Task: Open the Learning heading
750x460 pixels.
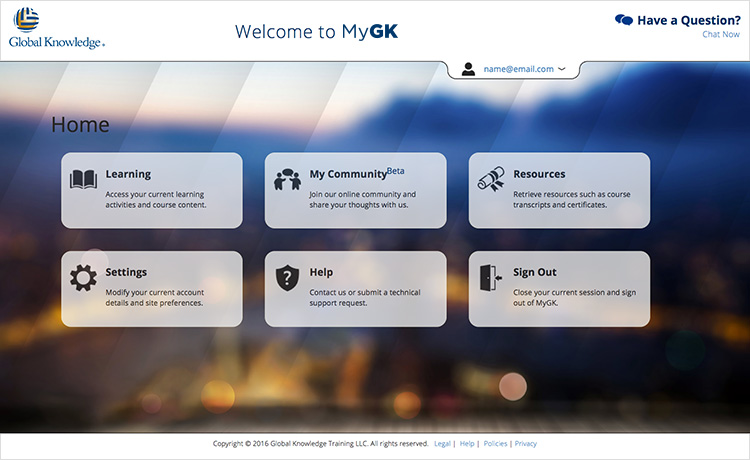Action: [x=128, y=174]
